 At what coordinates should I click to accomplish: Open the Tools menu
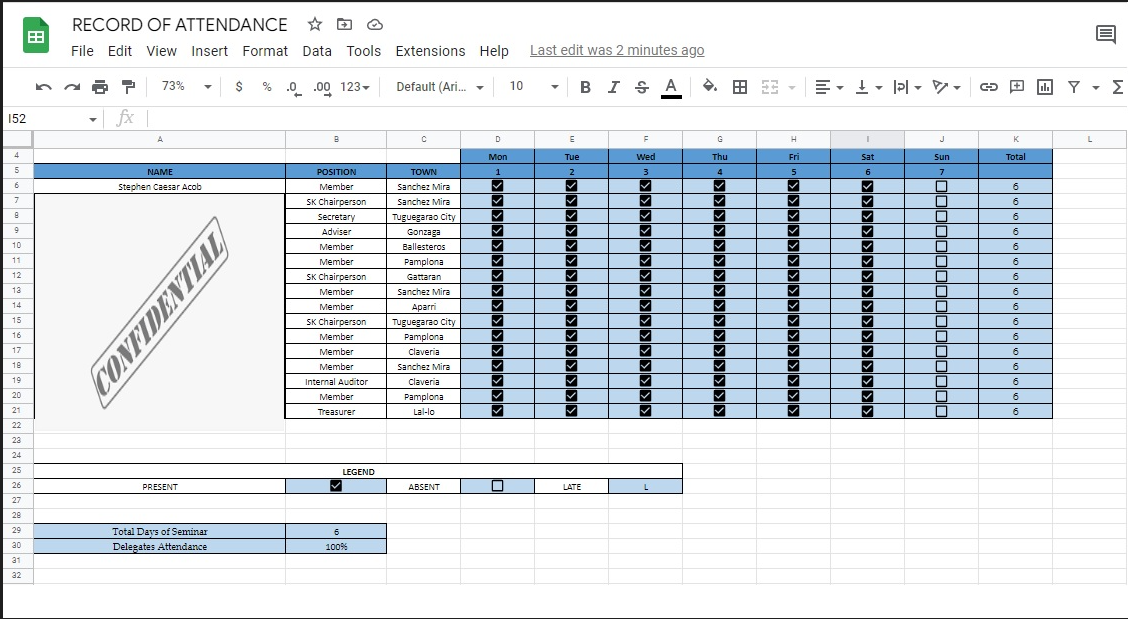point(363,51)
